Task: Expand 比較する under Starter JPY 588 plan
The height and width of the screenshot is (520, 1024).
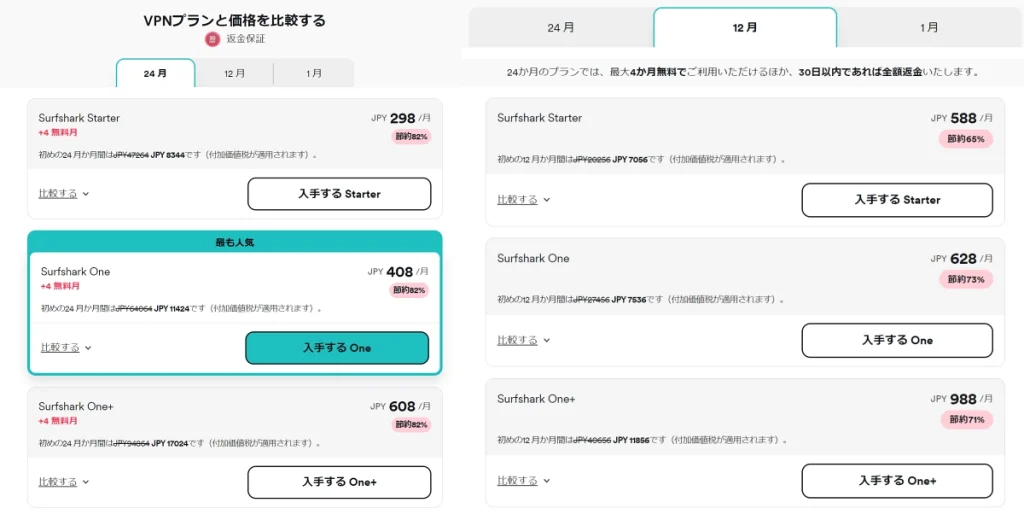Action: (x=524, y=199)
